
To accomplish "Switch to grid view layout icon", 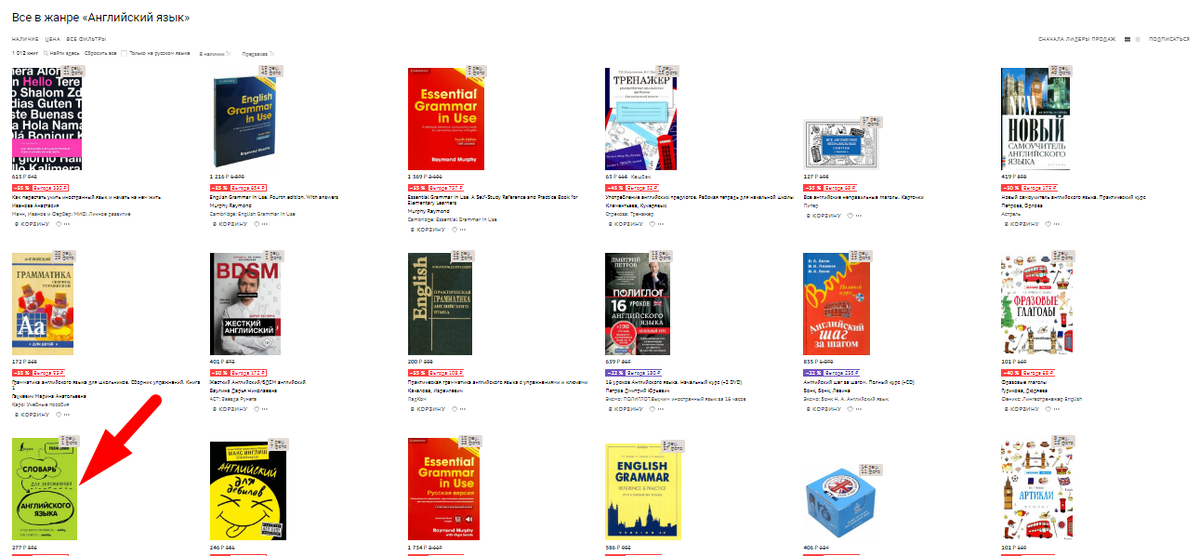I will (x=1127, y=39).
